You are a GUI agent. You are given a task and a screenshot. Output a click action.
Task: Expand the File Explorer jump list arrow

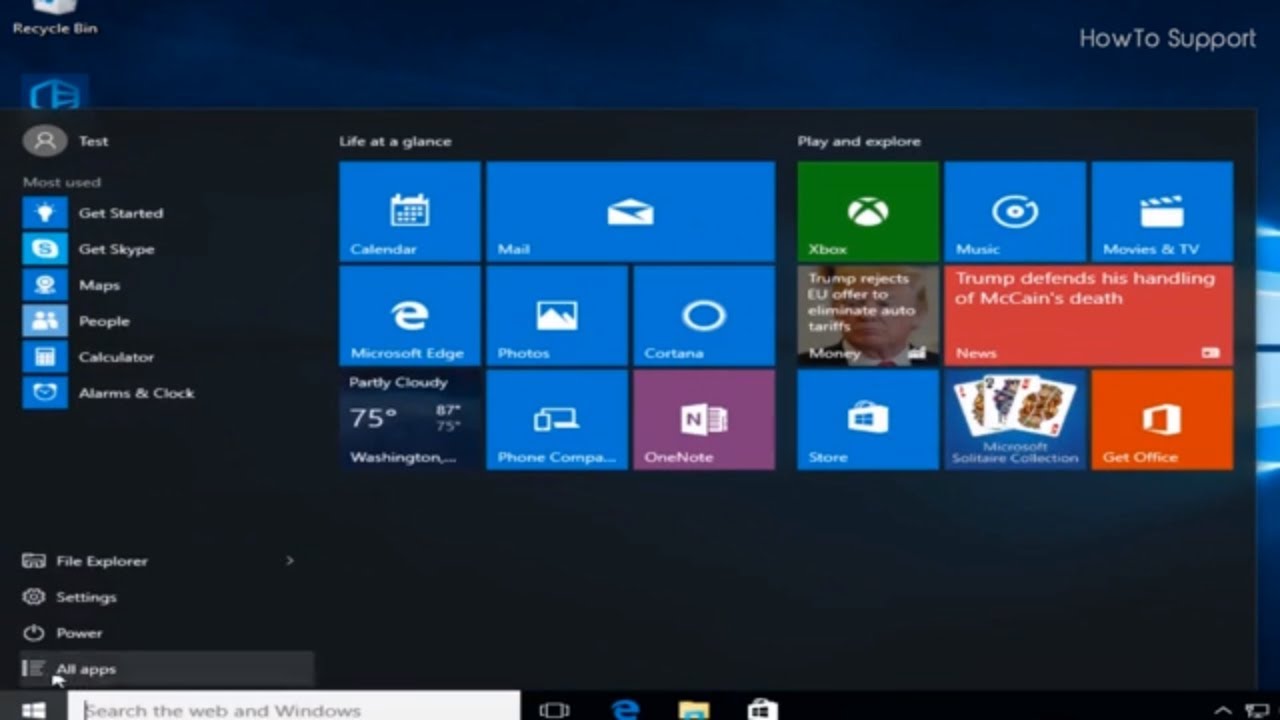(290, 561)
